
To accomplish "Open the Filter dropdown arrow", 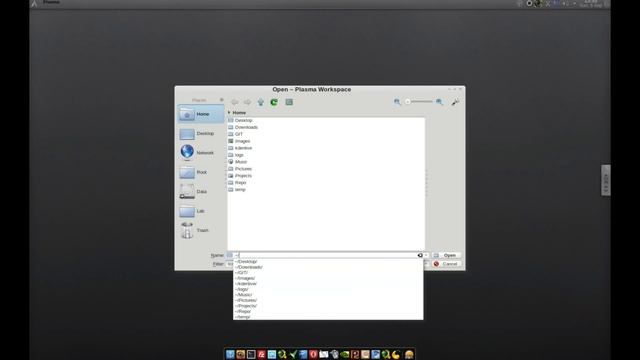I will click(426, 264).
